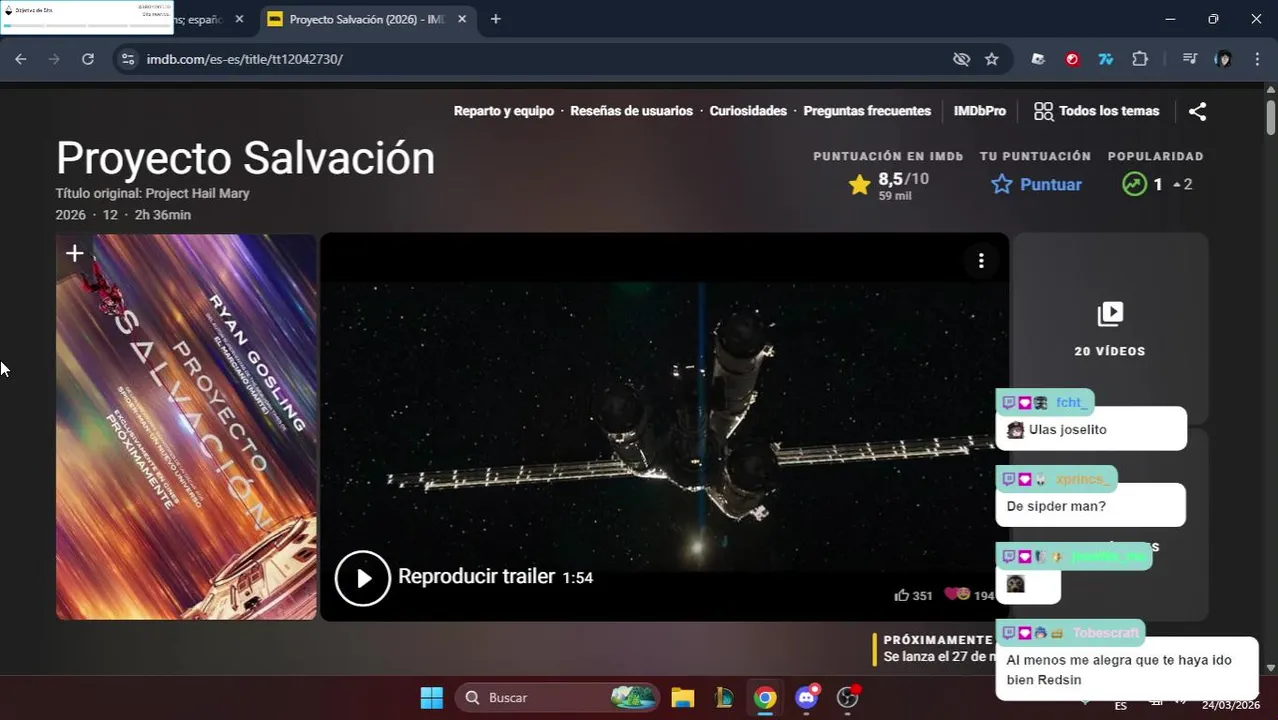Reload the page with the refresh icon
The height and width of the screenshot is (720, 1278).
(x=88, y=59)
